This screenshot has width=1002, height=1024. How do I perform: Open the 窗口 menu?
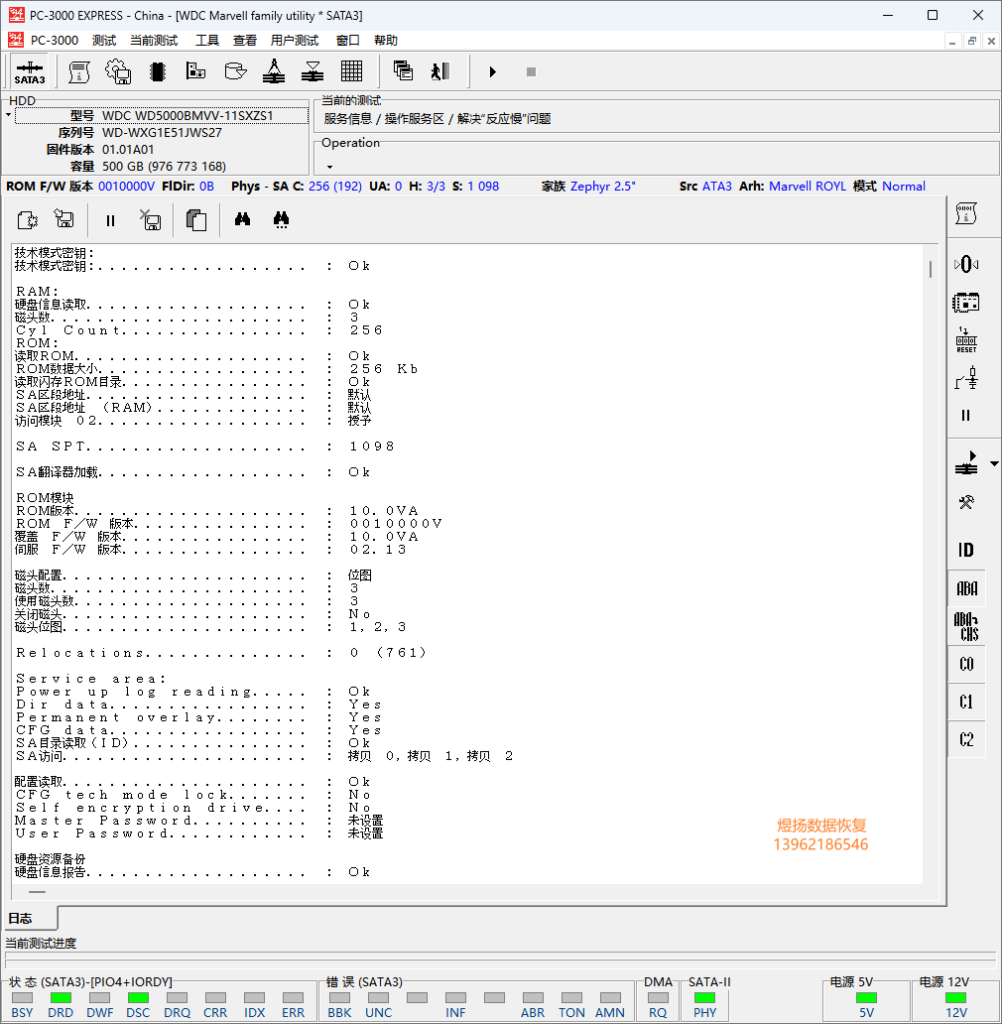pyautogui.click(x=347, y=40)
